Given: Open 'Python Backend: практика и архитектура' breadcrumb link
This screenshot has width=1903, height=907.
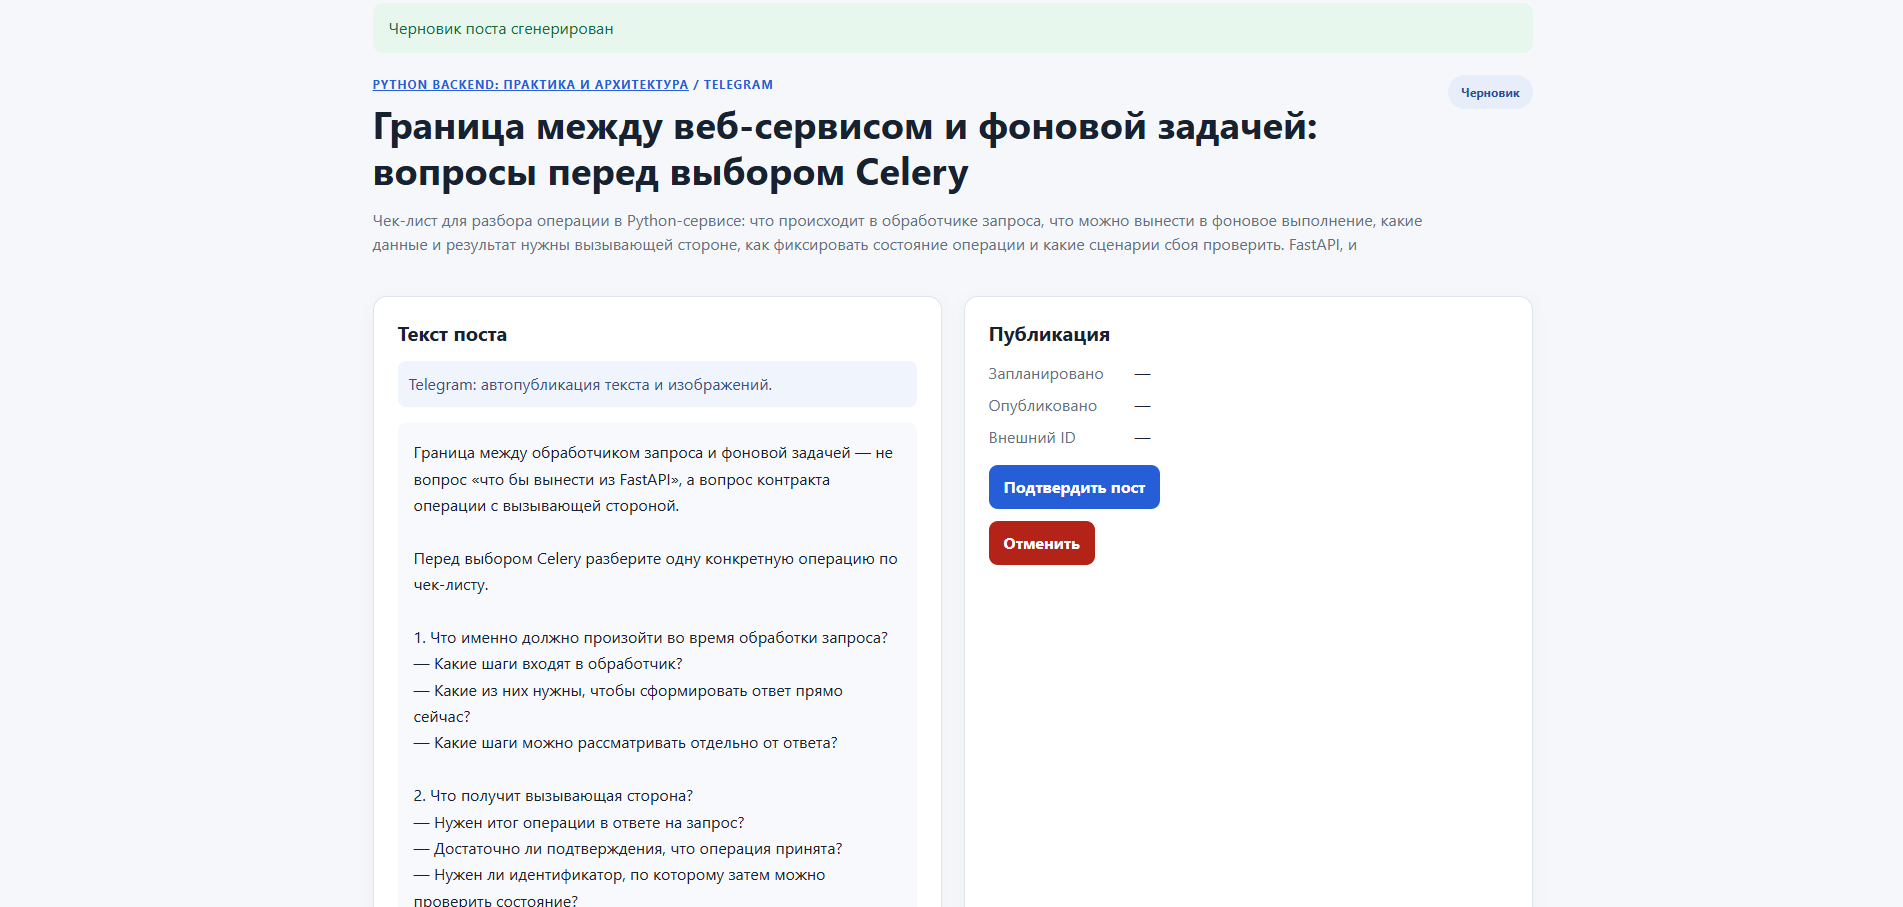Looking at the screenshot, I should point(530,85).
